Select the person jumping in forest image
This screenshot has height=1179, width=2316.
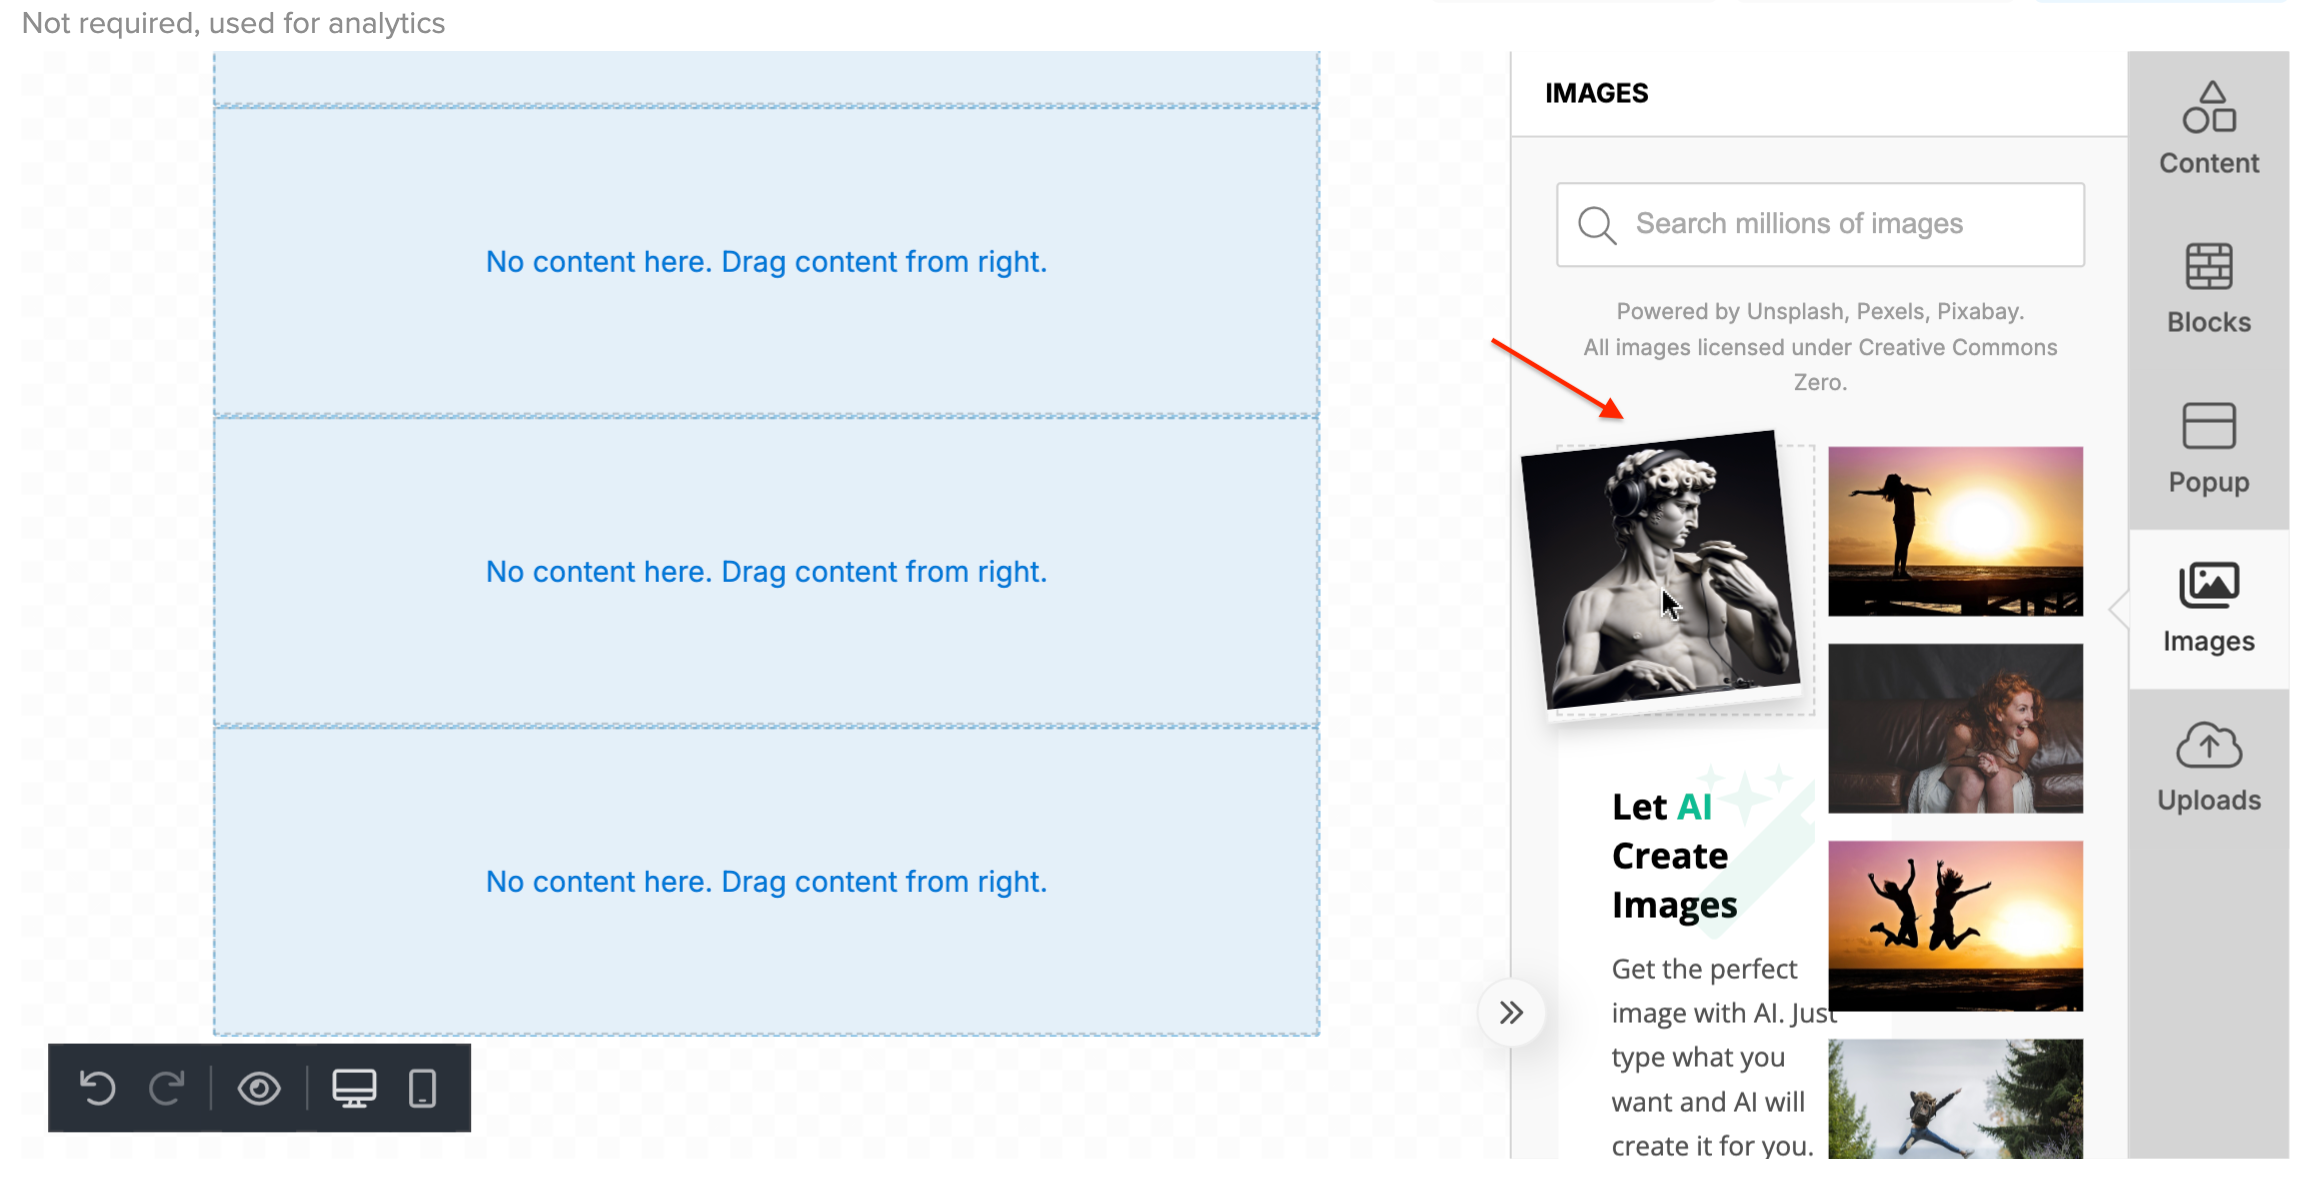point(1955,1099)
